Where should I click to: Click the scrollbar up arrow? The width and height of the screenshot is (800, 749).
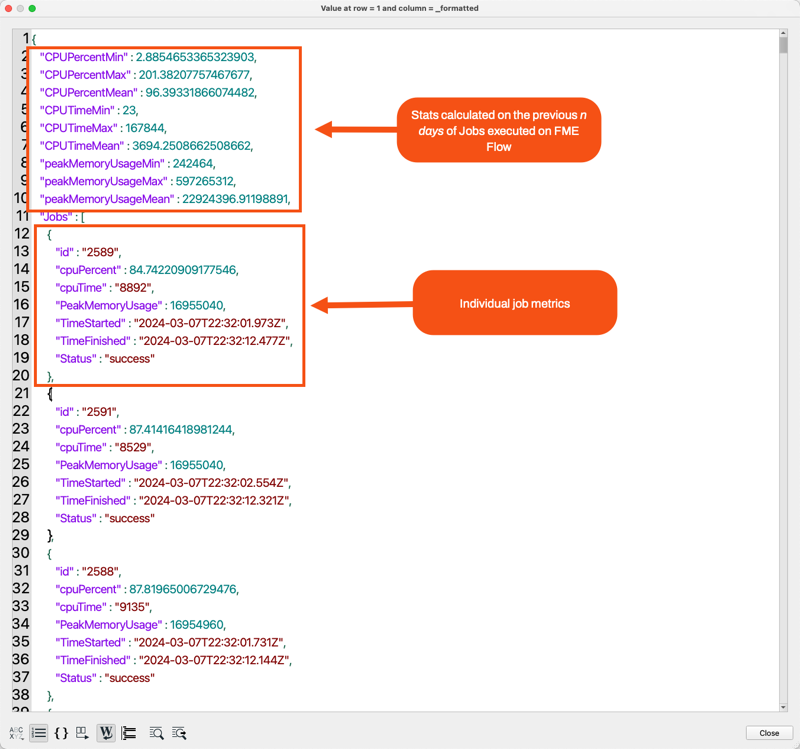[783, 33]
